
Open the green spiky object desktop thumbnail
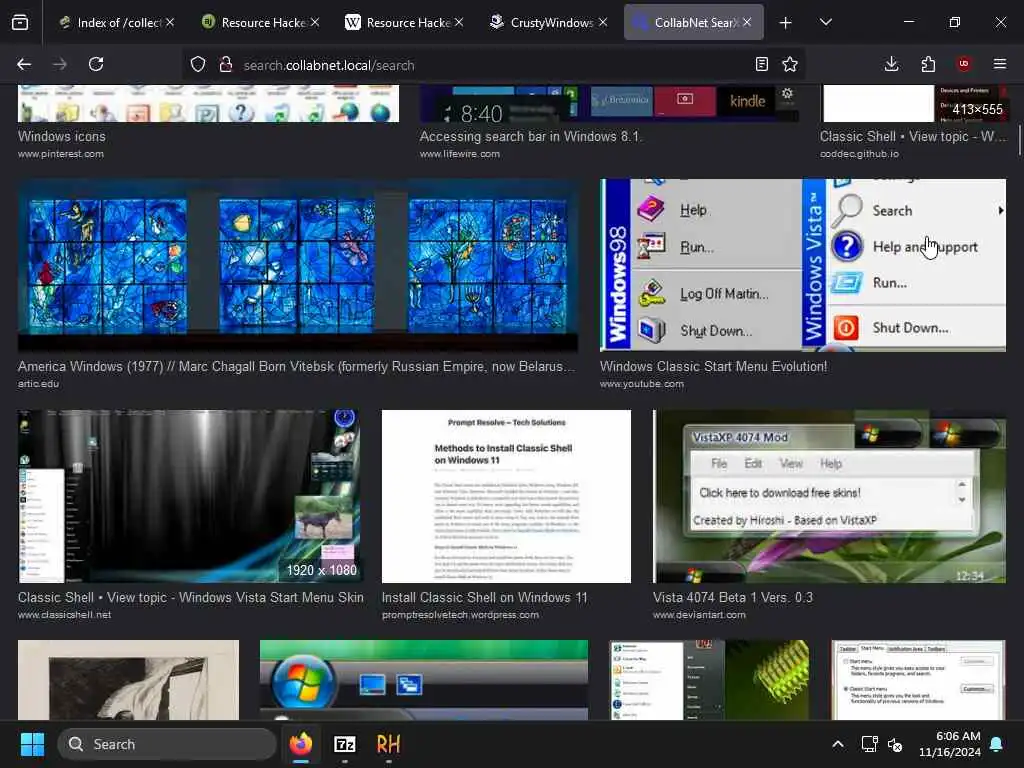click(x=709, y=680)
